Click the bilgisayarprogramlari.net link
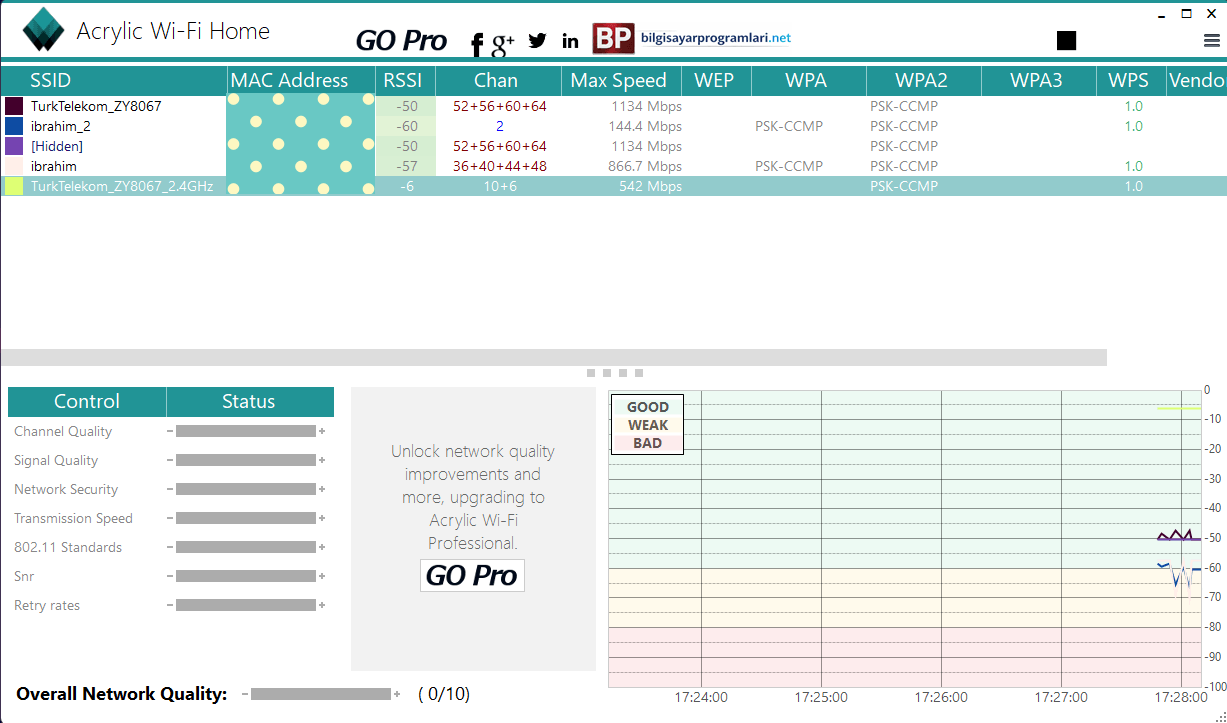The width and height of the screenshot is (1227, 723). [716, 38]
